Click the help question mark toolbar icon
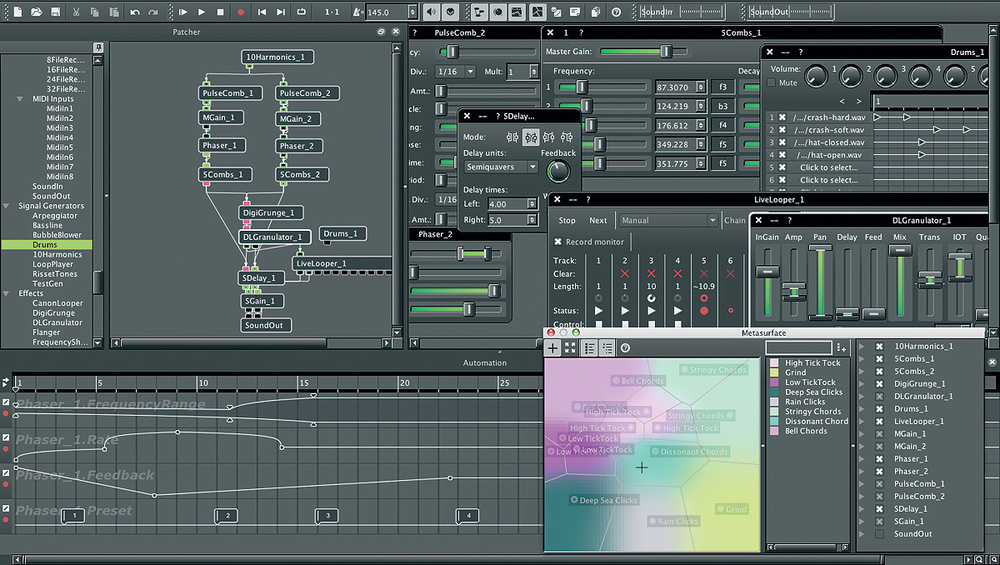Screen dimensions: 1000x565 [616, 11]
